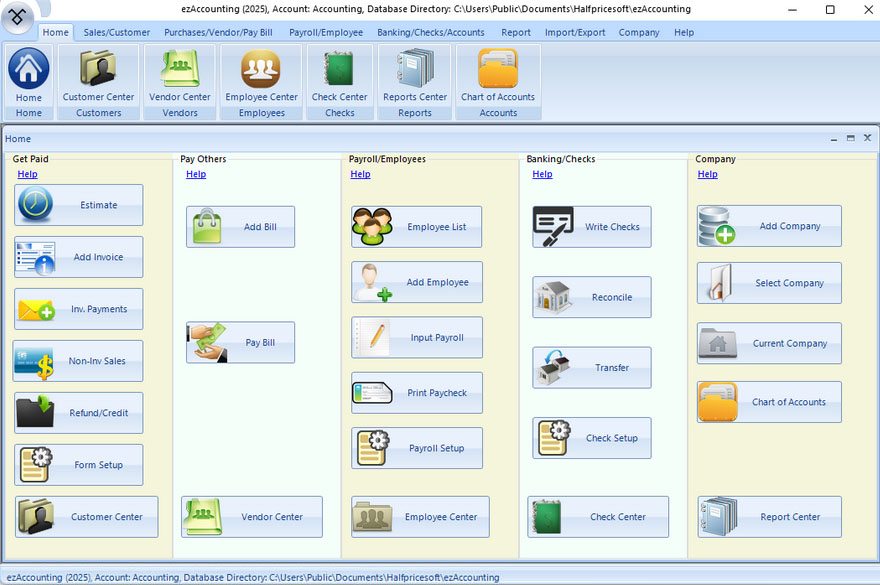Image resolution: width=880 pixels, height=585 pixels.
Task: Open the ezAccounting application orb menu
Action: (x=17, y=17)
